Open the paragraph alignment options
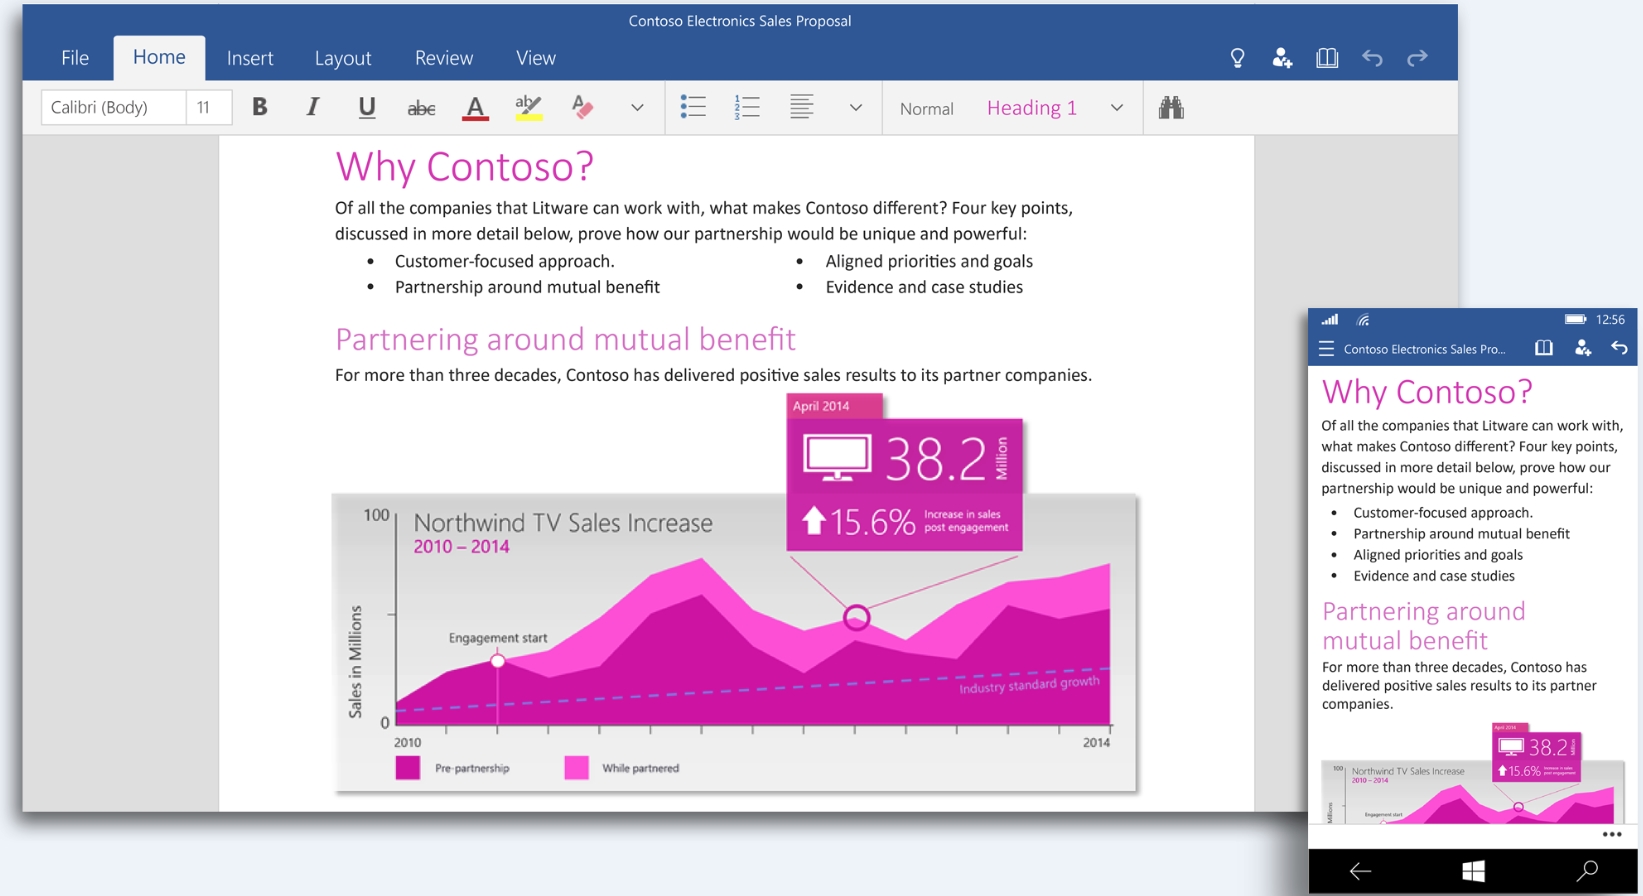The image size is (1643, 896). pyautogui.click(x=801, y=107)
